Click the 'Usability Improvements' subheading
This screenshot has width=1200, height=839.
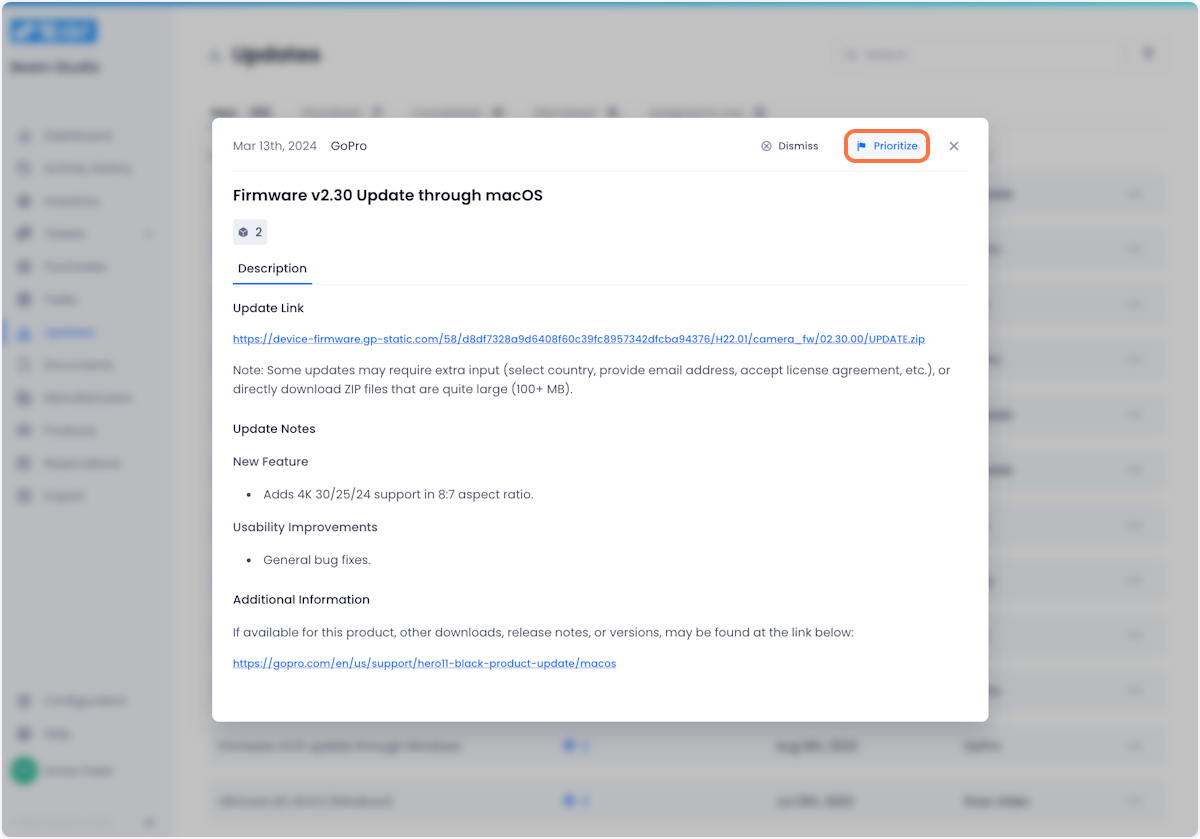[x=305, y=527]
